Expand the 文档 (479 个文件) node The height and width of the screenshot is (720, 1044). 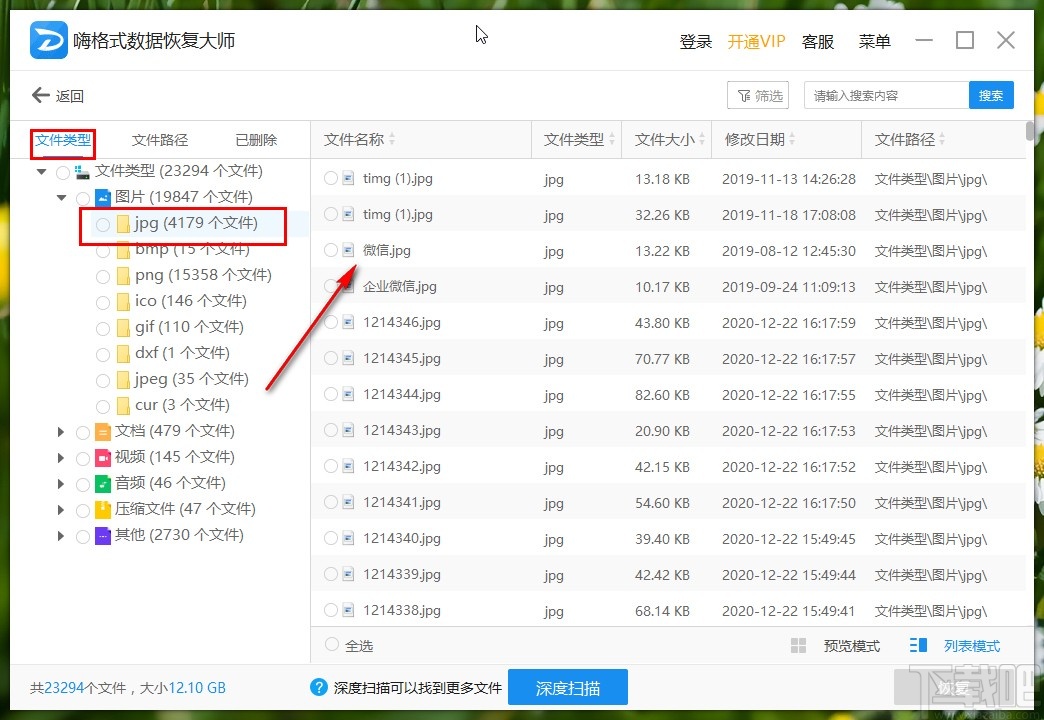coord(61,431)
